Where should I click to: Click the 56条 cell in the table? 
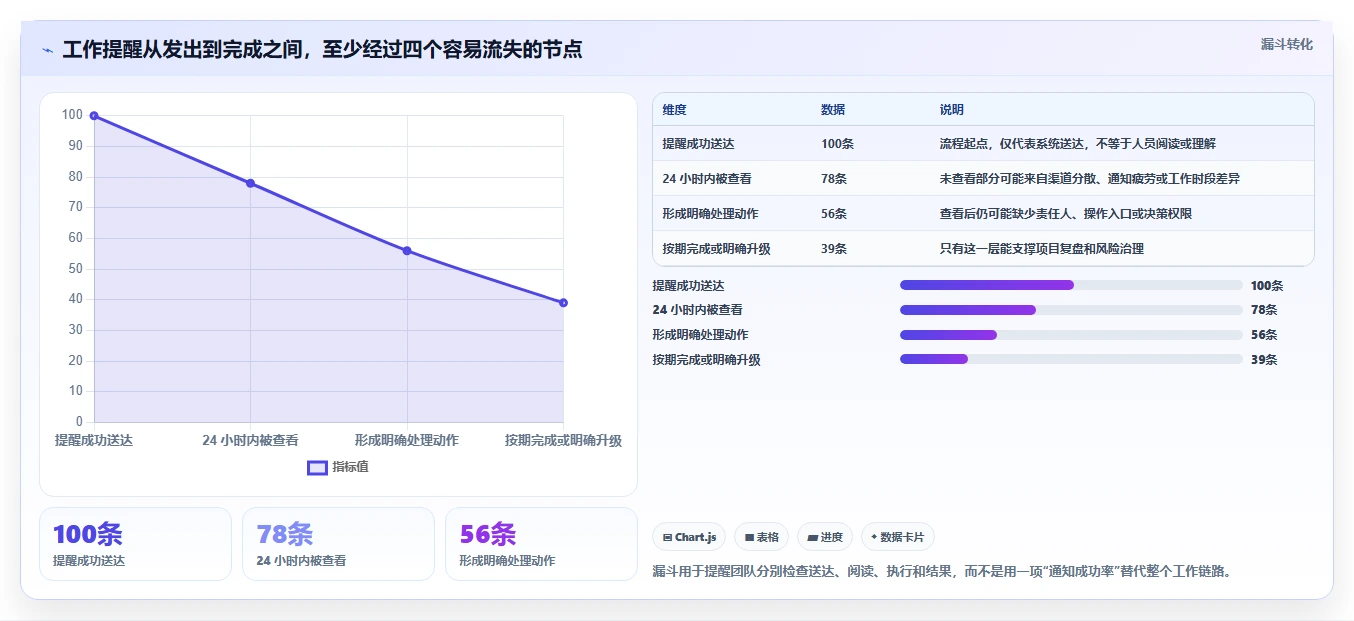834,214
